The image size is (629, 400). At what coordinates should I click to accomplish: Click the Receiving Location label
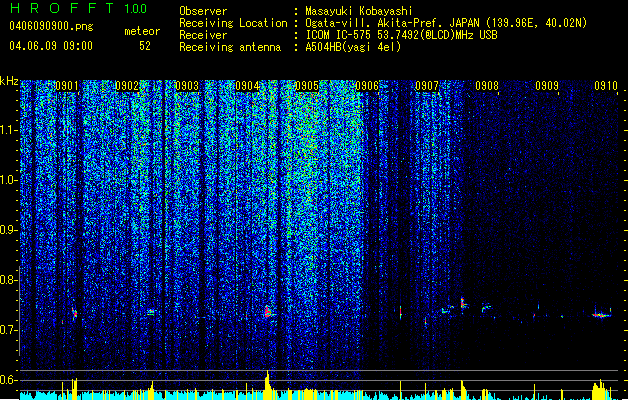tap(233, 23)
